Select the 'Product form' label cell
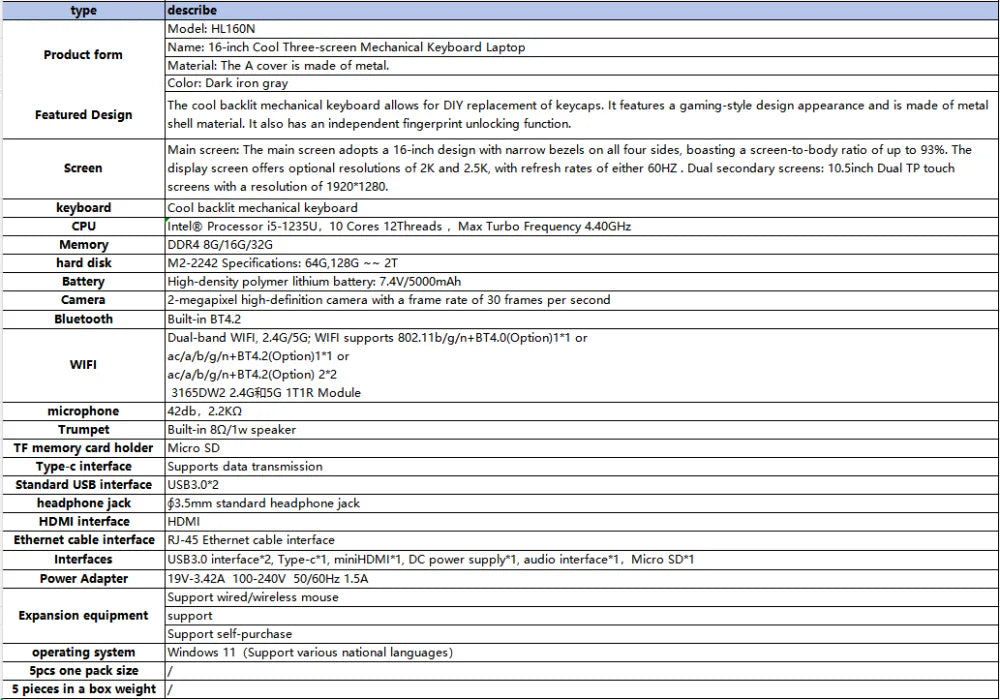 pos(84,55)
